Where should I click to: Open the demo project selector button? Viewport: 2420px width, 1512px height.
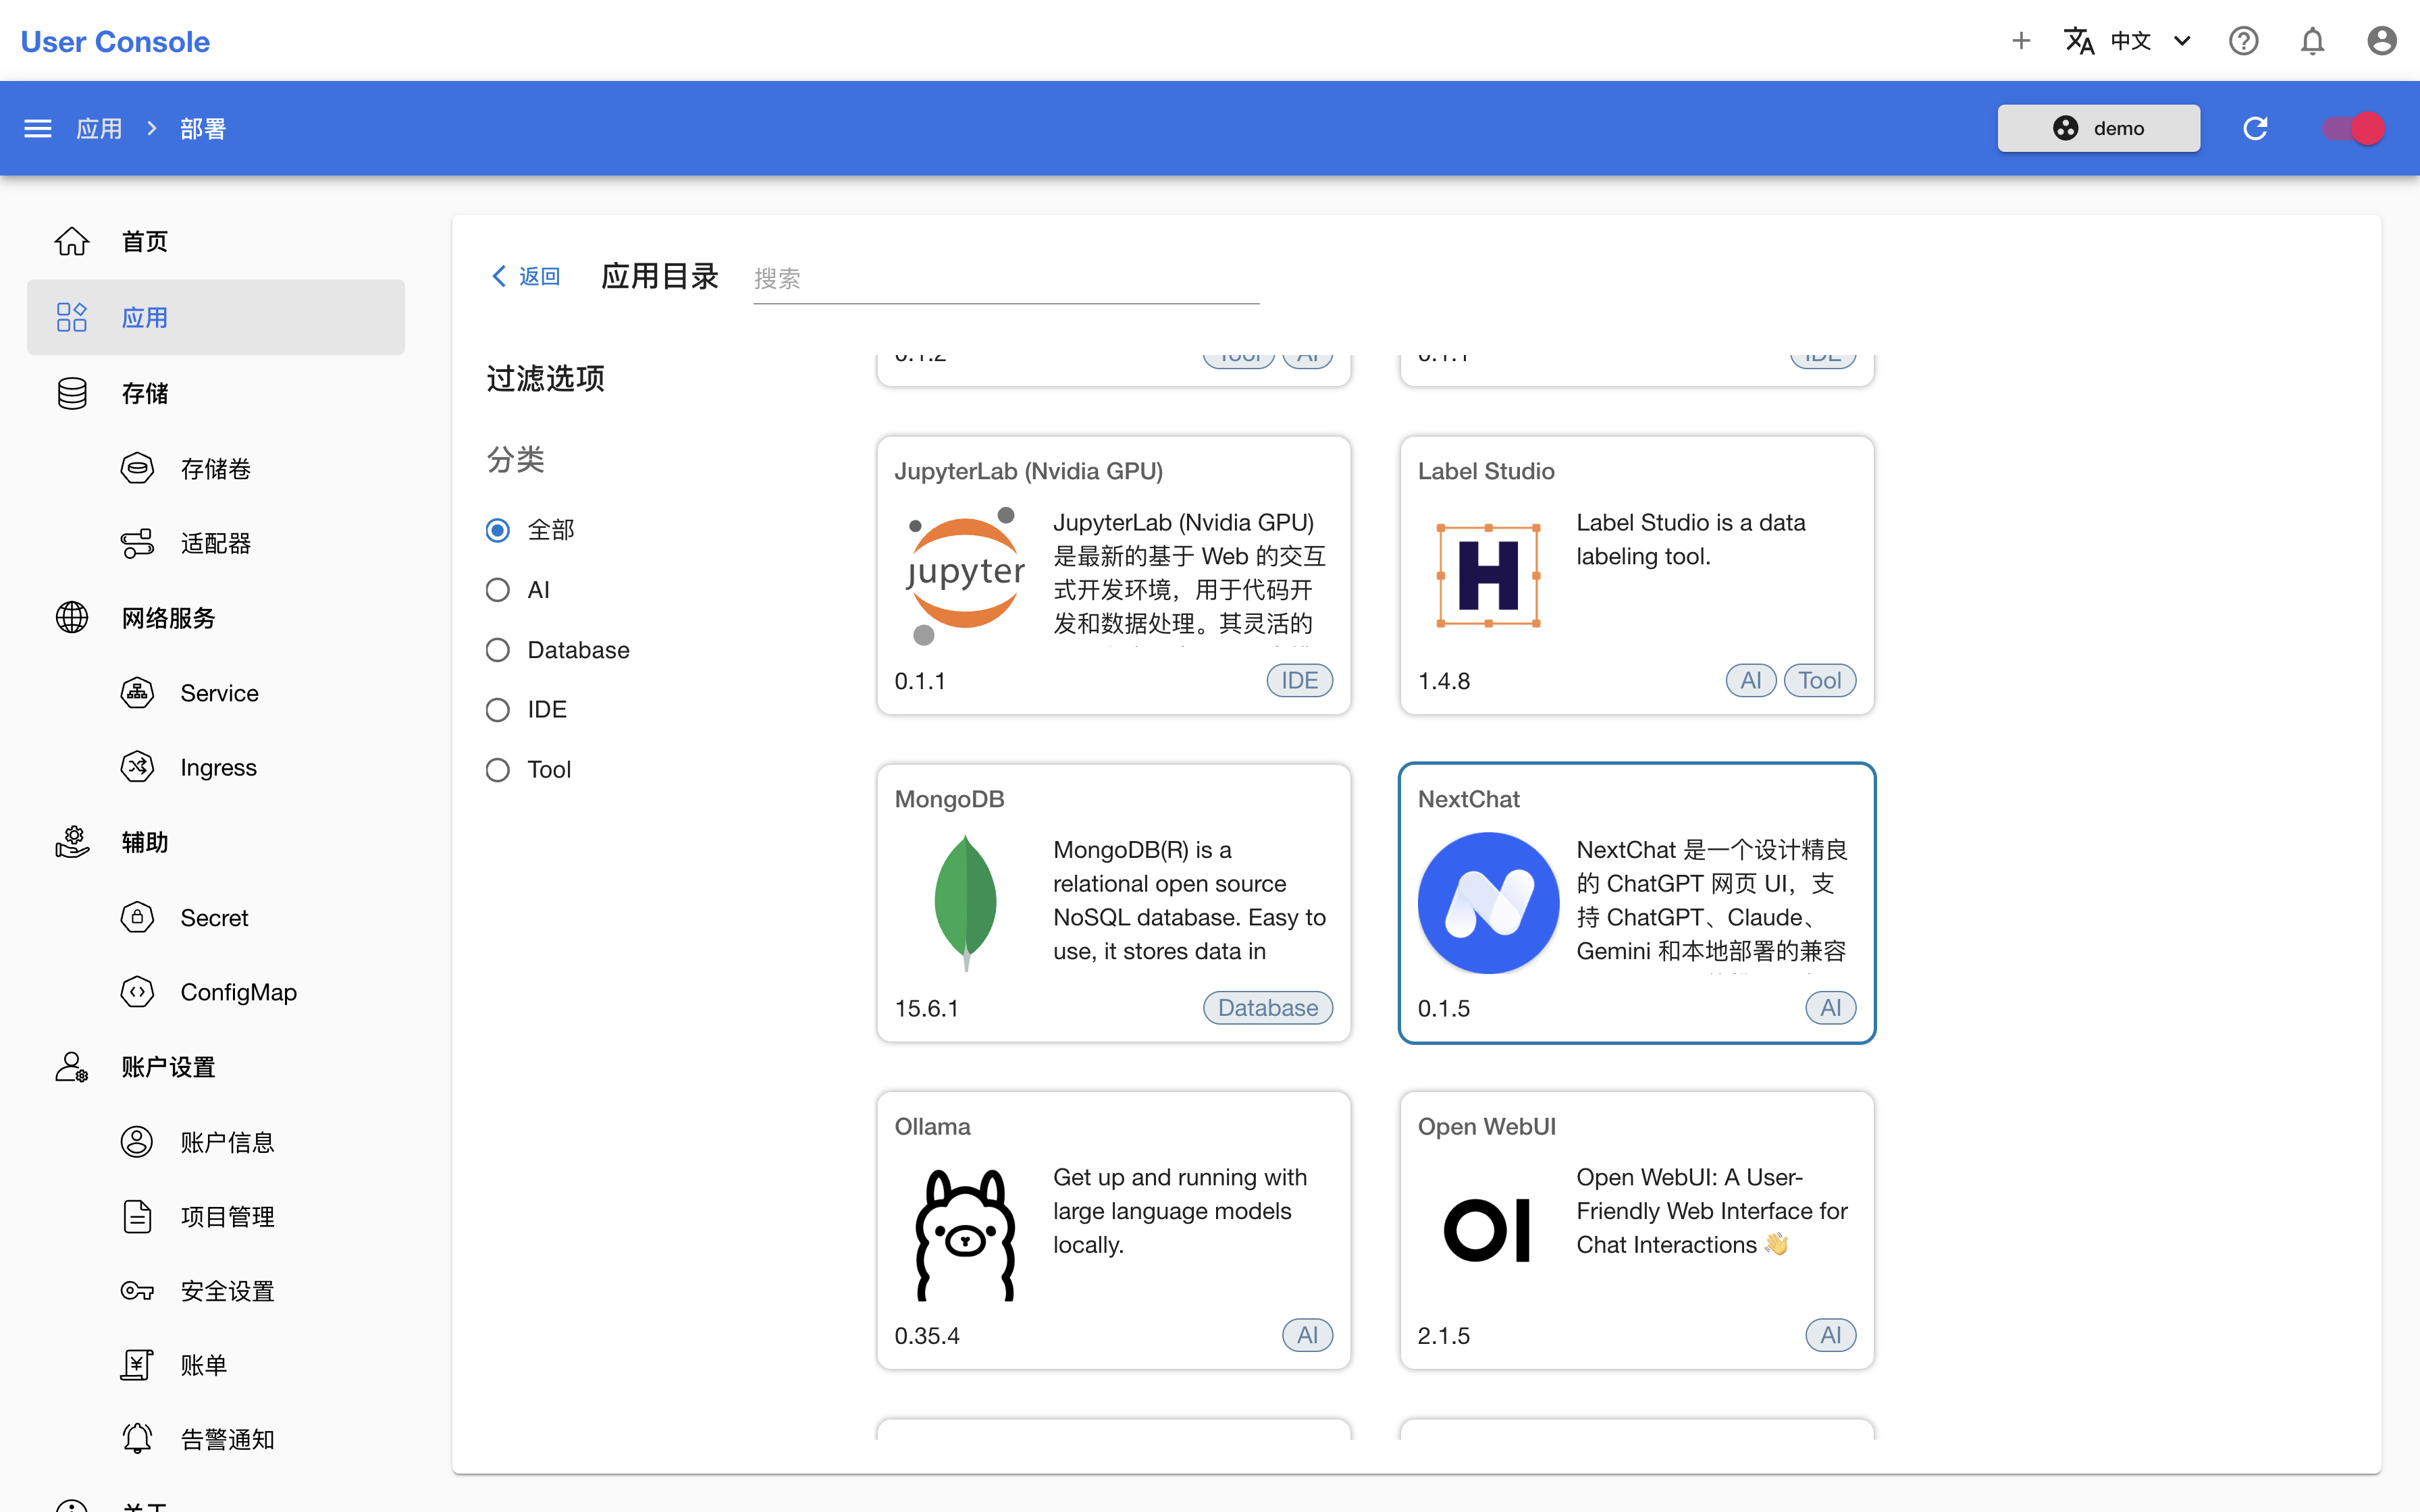tap(2098, 128)
